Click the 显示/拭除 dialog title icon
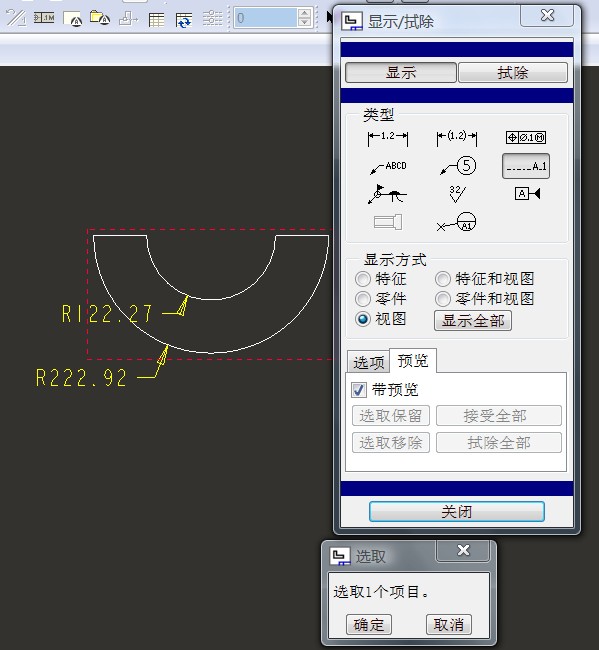 pyautogui.click(x=352, y=21)
